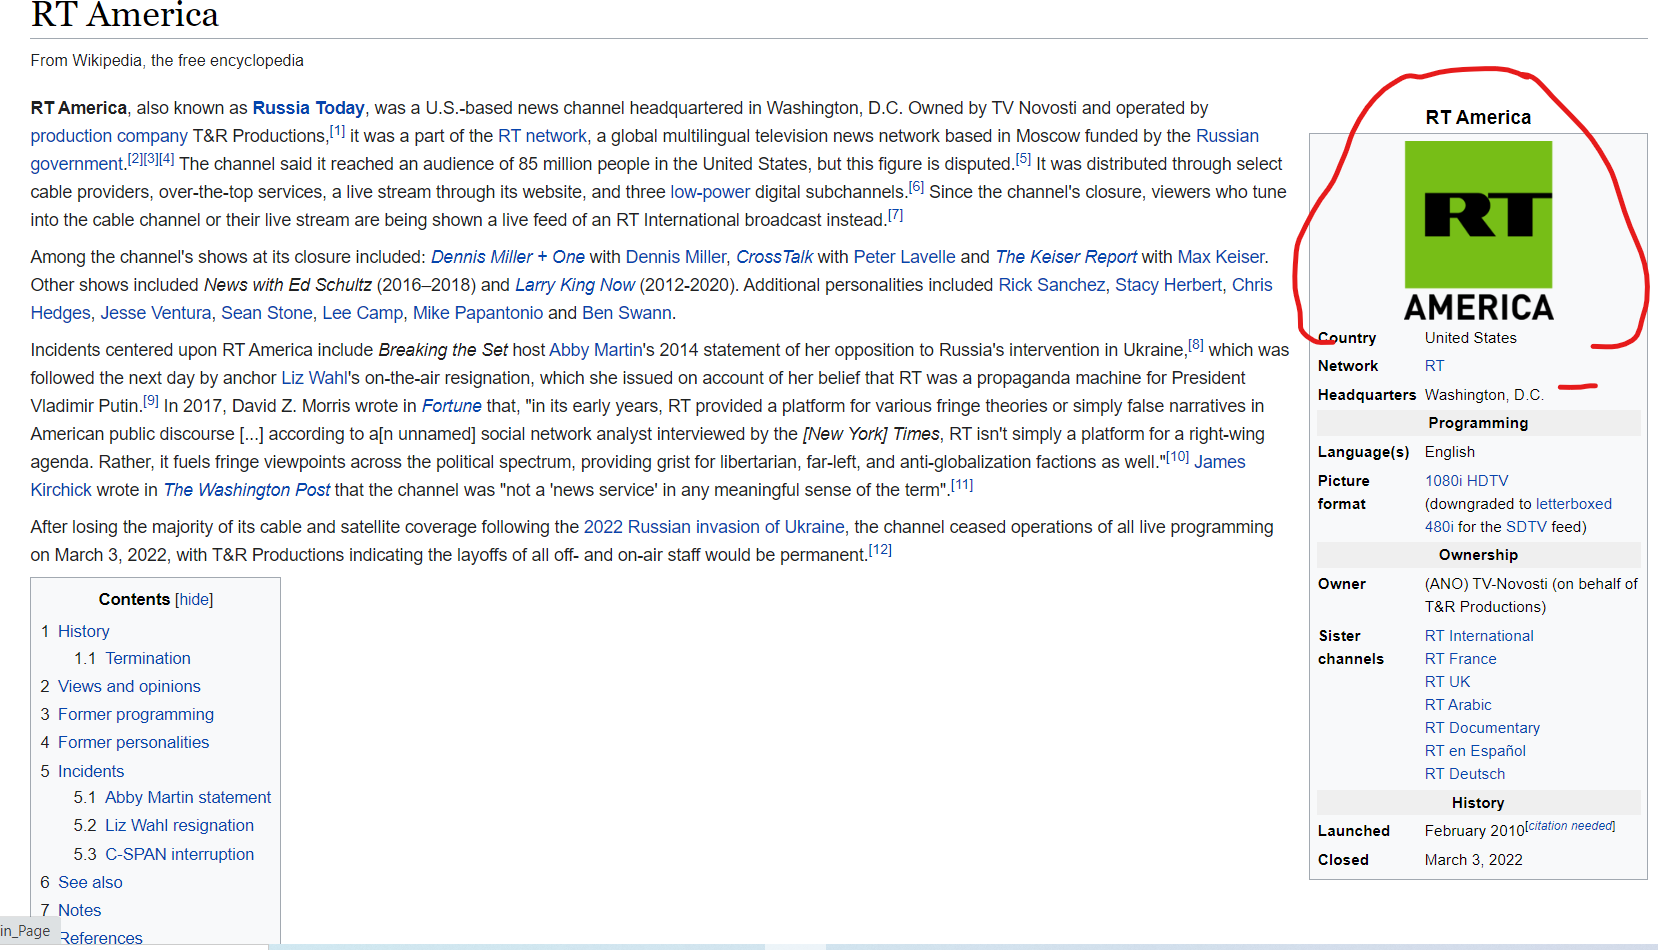Open the Sean Stone link
The width and height of the screenshot is (1658, 950).
(x=267, y=313)
